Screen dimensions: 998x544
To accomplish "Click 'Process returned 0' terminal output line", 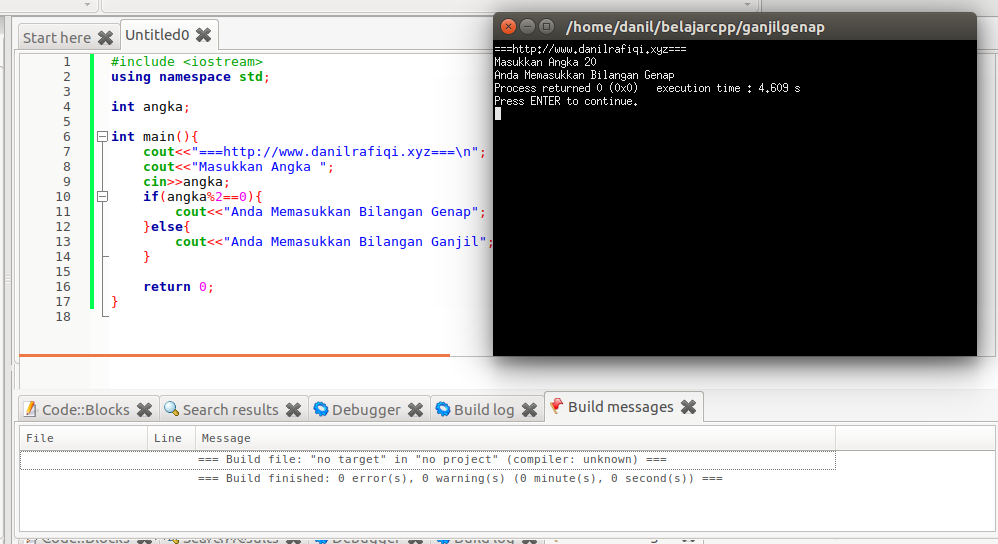I will [x=647, y=88].
